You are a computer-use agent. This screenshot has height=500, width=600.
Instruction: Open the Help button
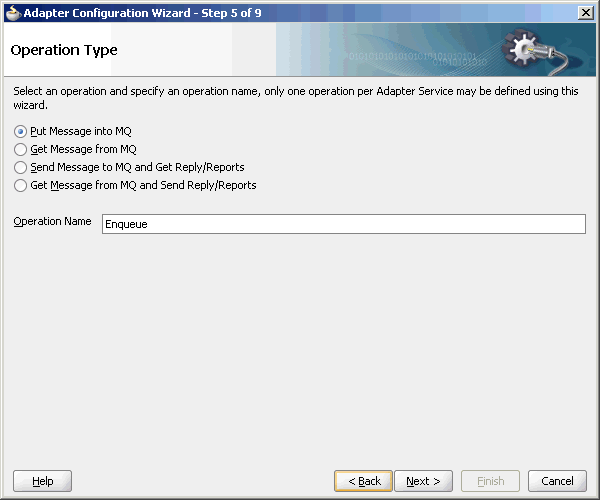click(42, 481)
